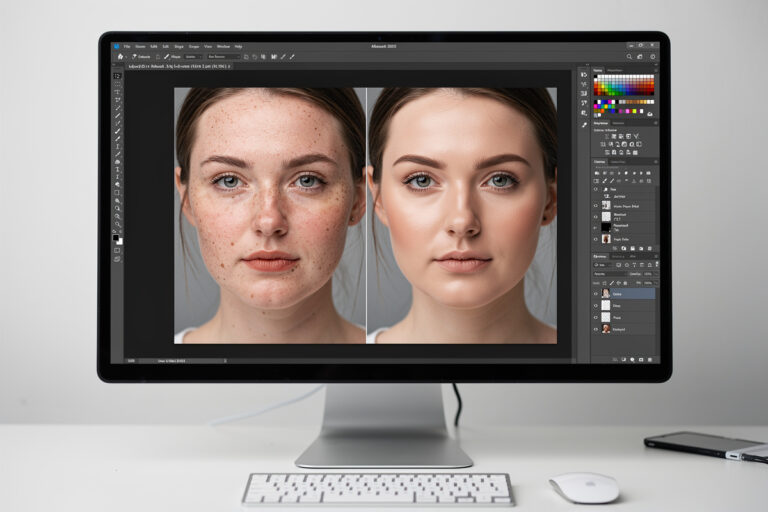Filter for type layers in the lower Layers panel

click(634, 265)
